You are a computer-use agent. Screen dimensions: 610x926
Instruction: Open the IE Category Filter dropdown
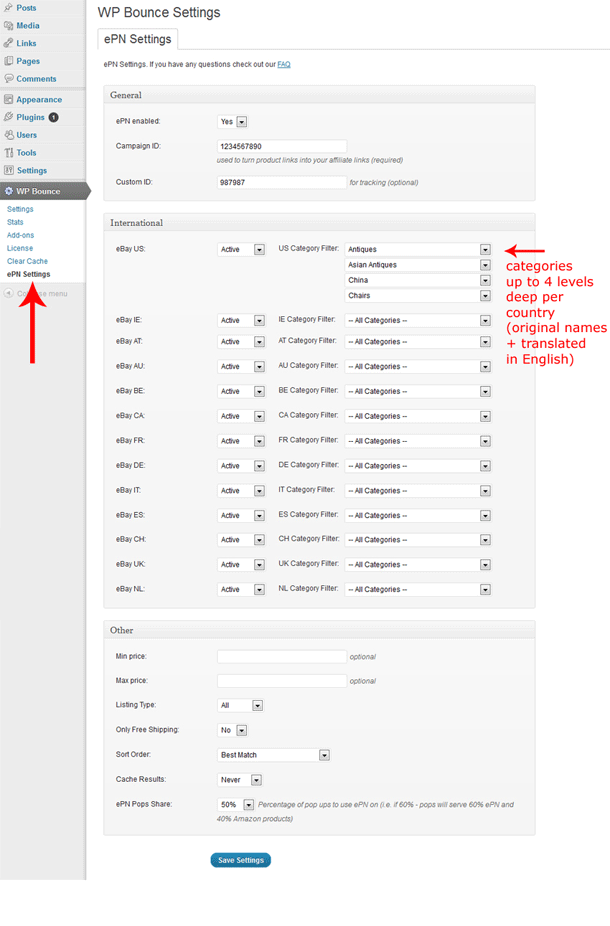click(418, 320)
